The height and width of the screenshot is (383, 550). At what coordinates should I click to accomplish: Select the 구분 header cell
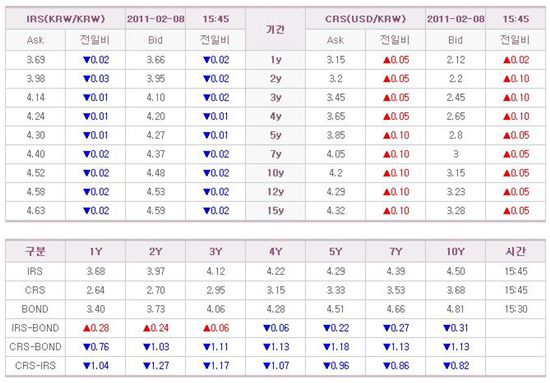coord(35,251)
